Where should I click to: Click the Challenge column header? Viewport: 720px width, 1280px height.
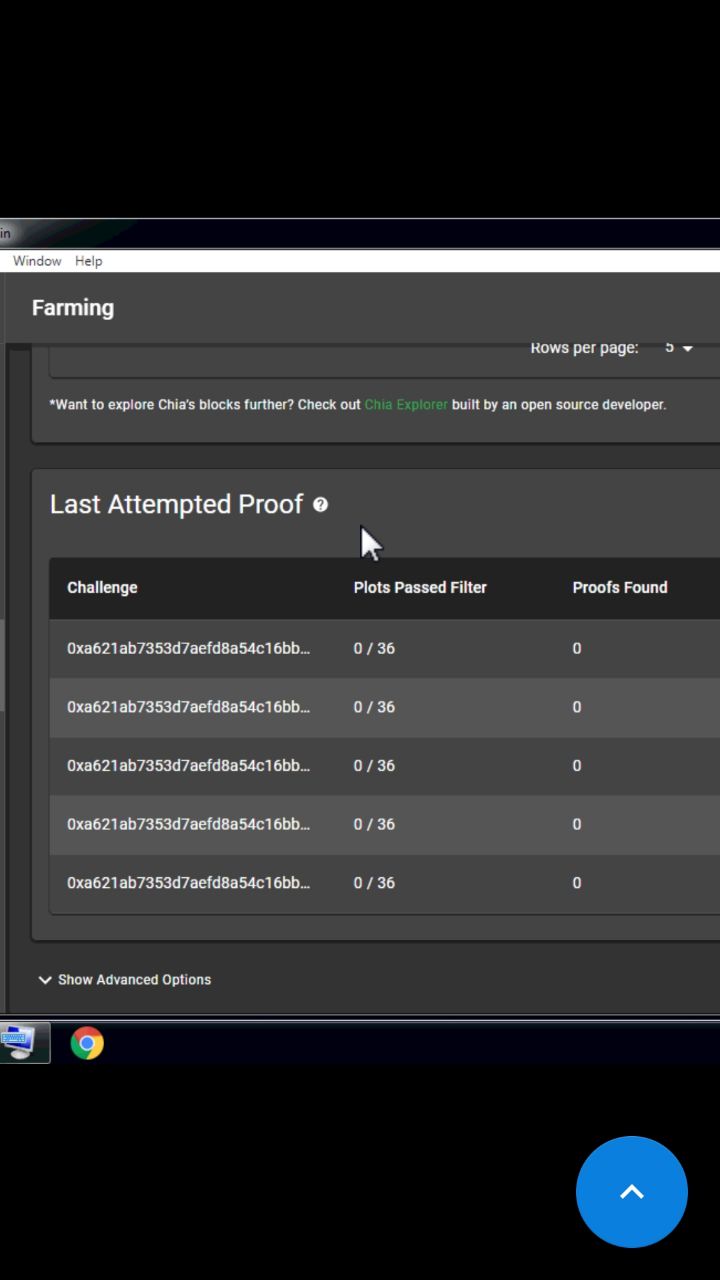102,587
